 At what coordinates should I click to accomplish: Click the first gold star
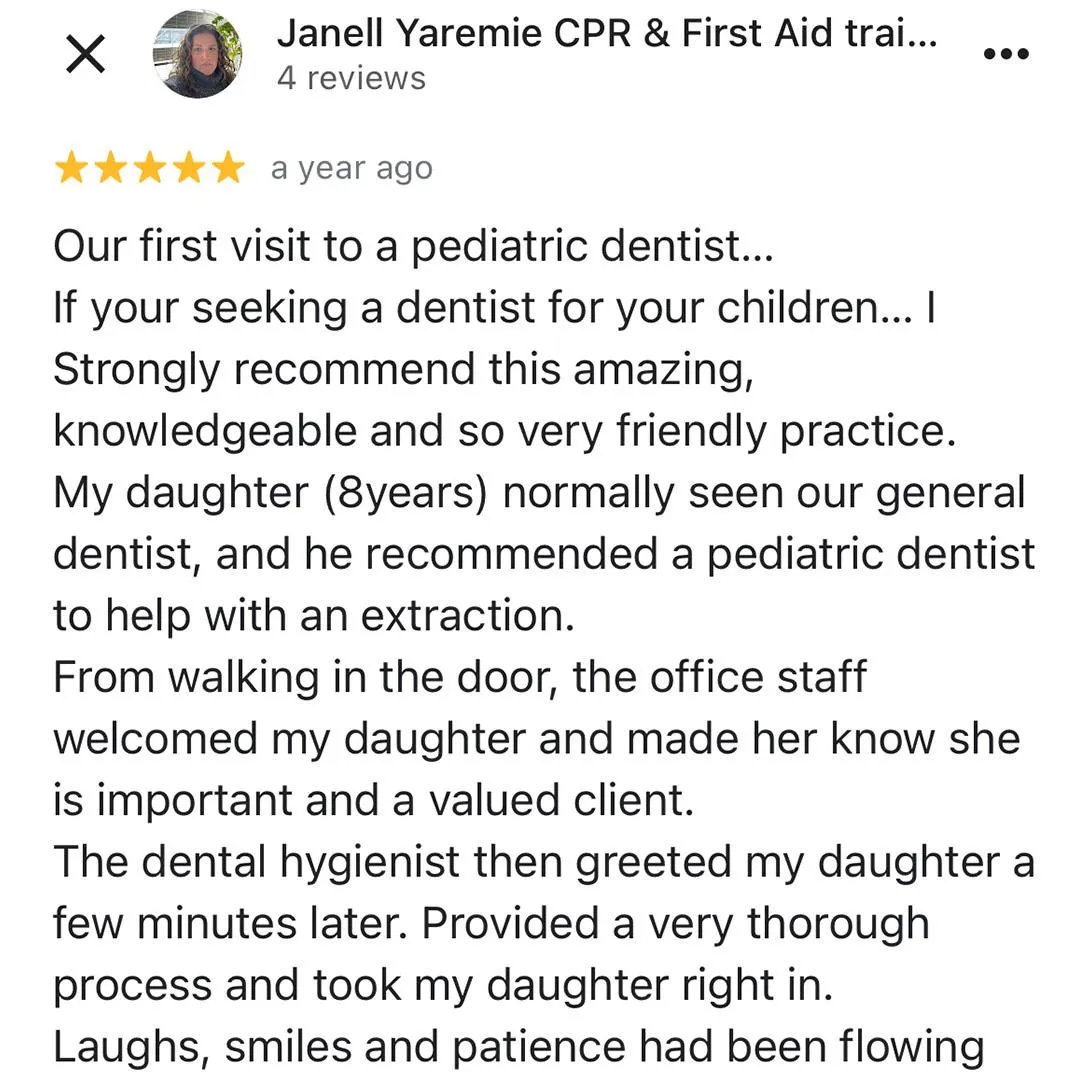coord(71,168)
